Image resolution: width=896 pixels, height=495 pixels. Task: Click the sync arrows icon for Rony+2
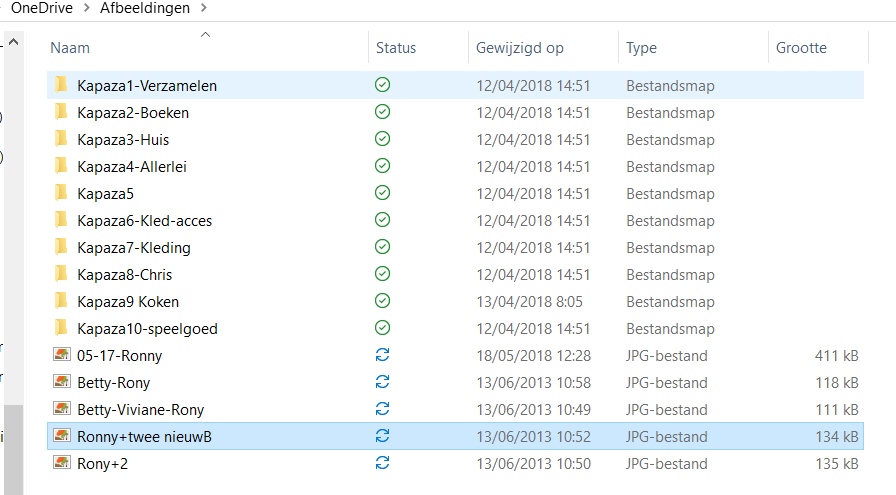point(382,462)
